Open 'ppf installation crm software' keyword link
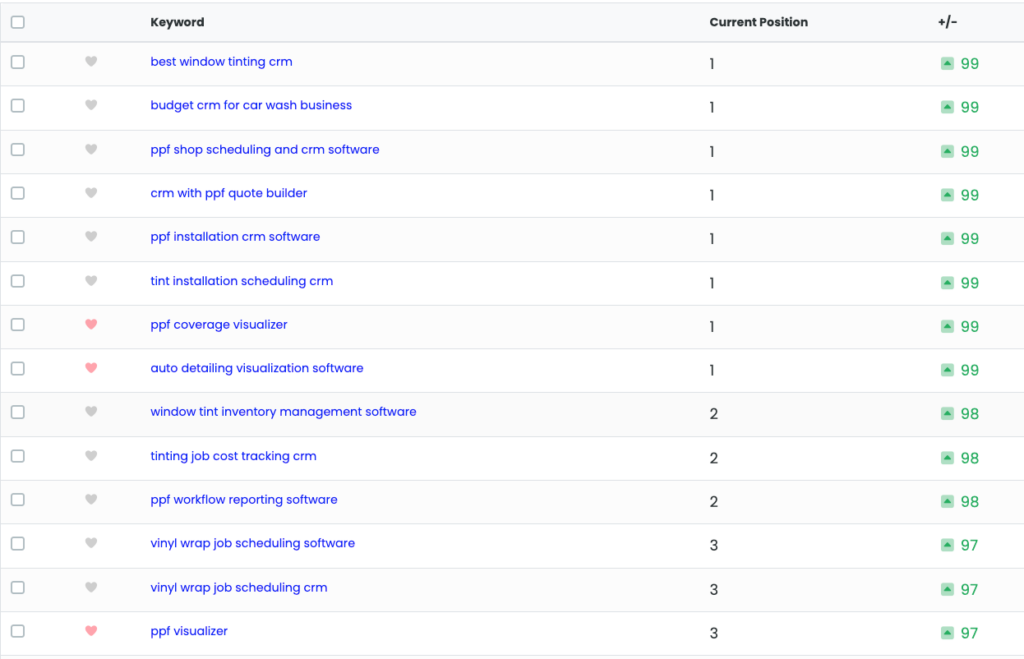 pyautogui.click(x=235, y=236)
